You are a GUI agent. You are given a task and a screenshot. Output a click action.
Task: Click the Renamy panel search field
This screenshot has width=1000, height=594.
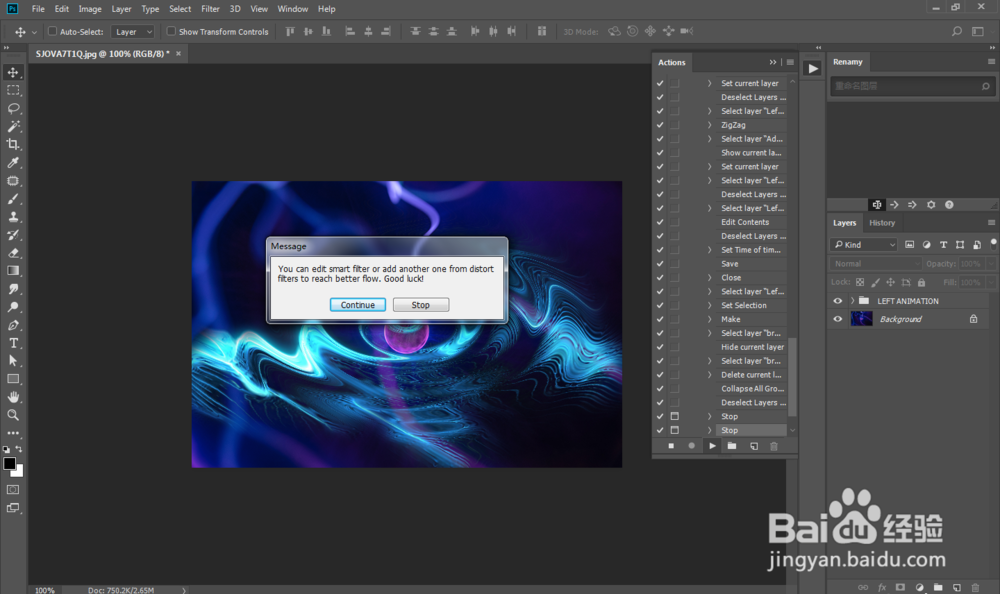click(x=911, y=86)
